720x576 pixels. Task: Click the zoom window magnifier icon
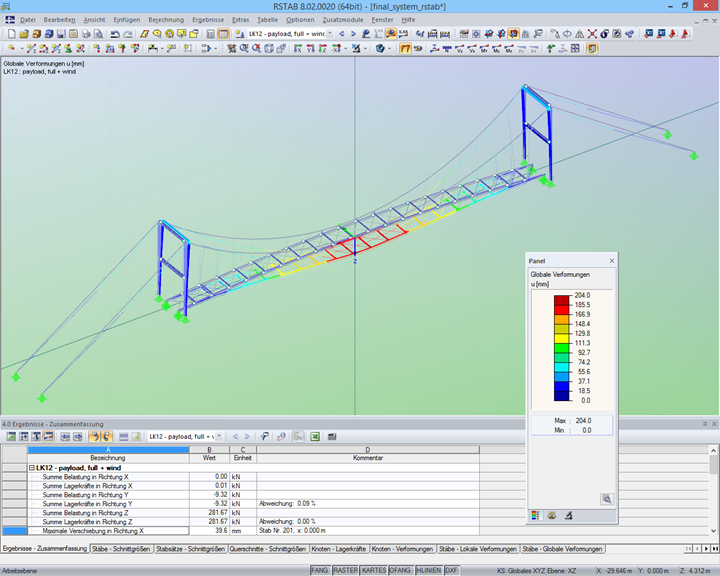click(x=244, y=48)
